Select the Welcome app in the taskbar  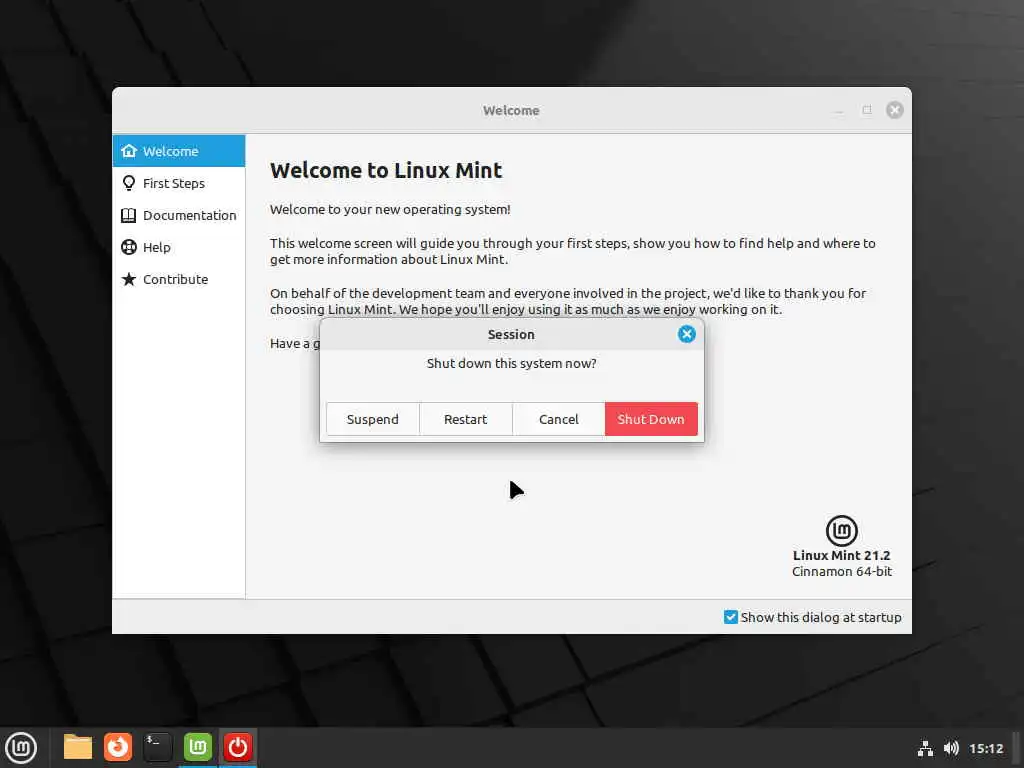(x=197, y=747)
